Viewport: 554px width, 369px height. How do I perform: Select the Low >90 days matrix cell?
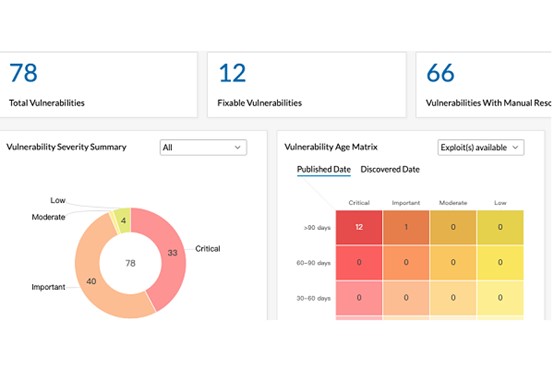coord(500,227)
